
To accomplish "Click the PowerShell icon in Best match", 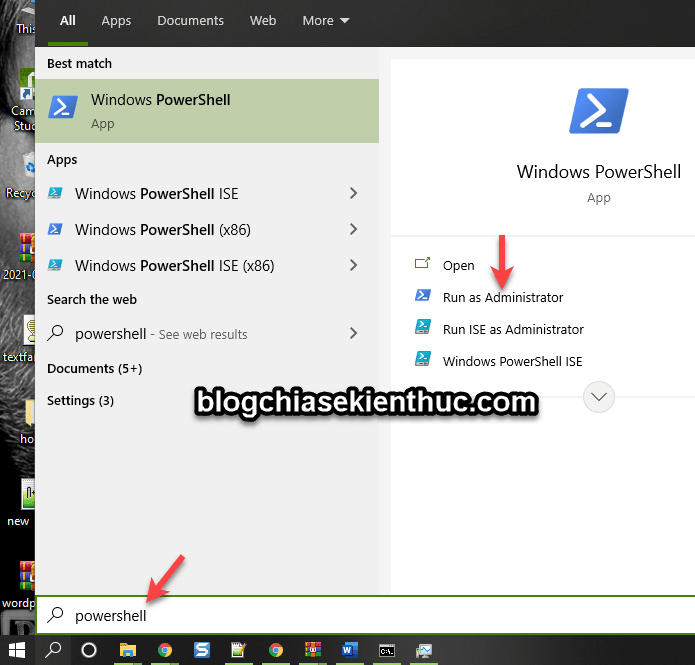I will 62,107.
